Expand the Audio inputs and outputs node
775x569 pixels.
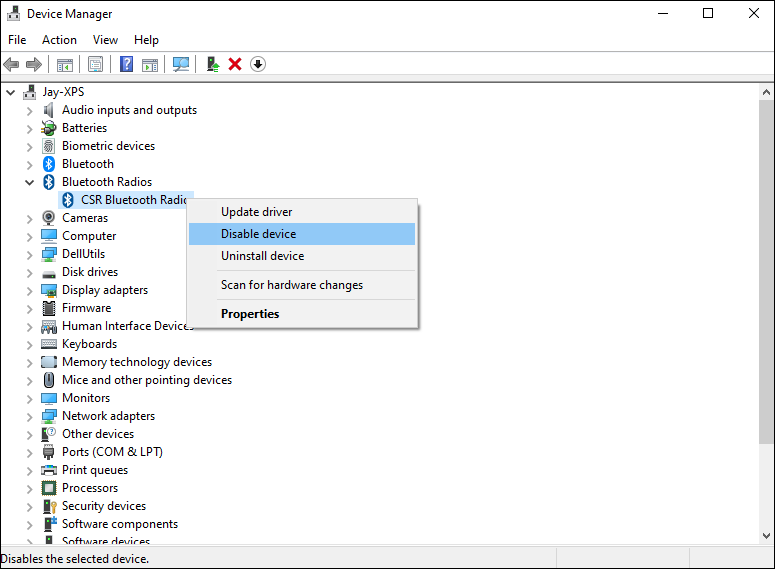(x=29, y=110)
